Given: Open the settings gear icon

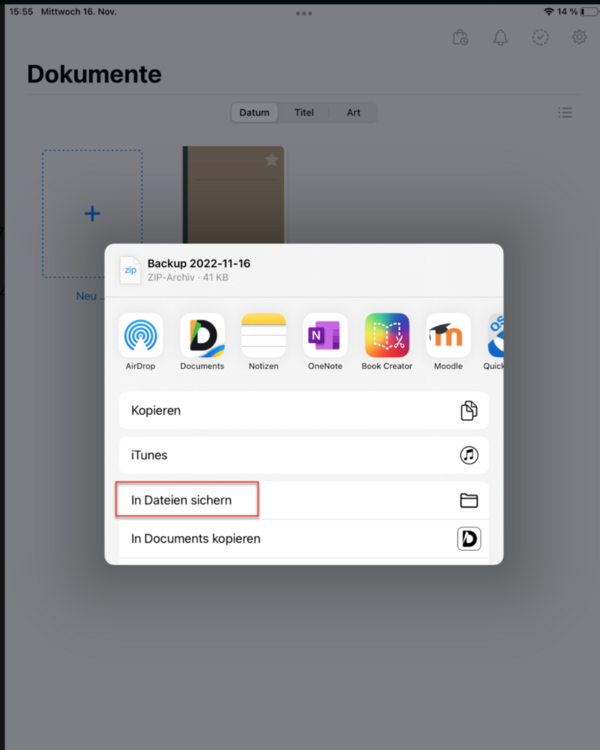Looking at the screenshot, I should click(x=579, y=37).
